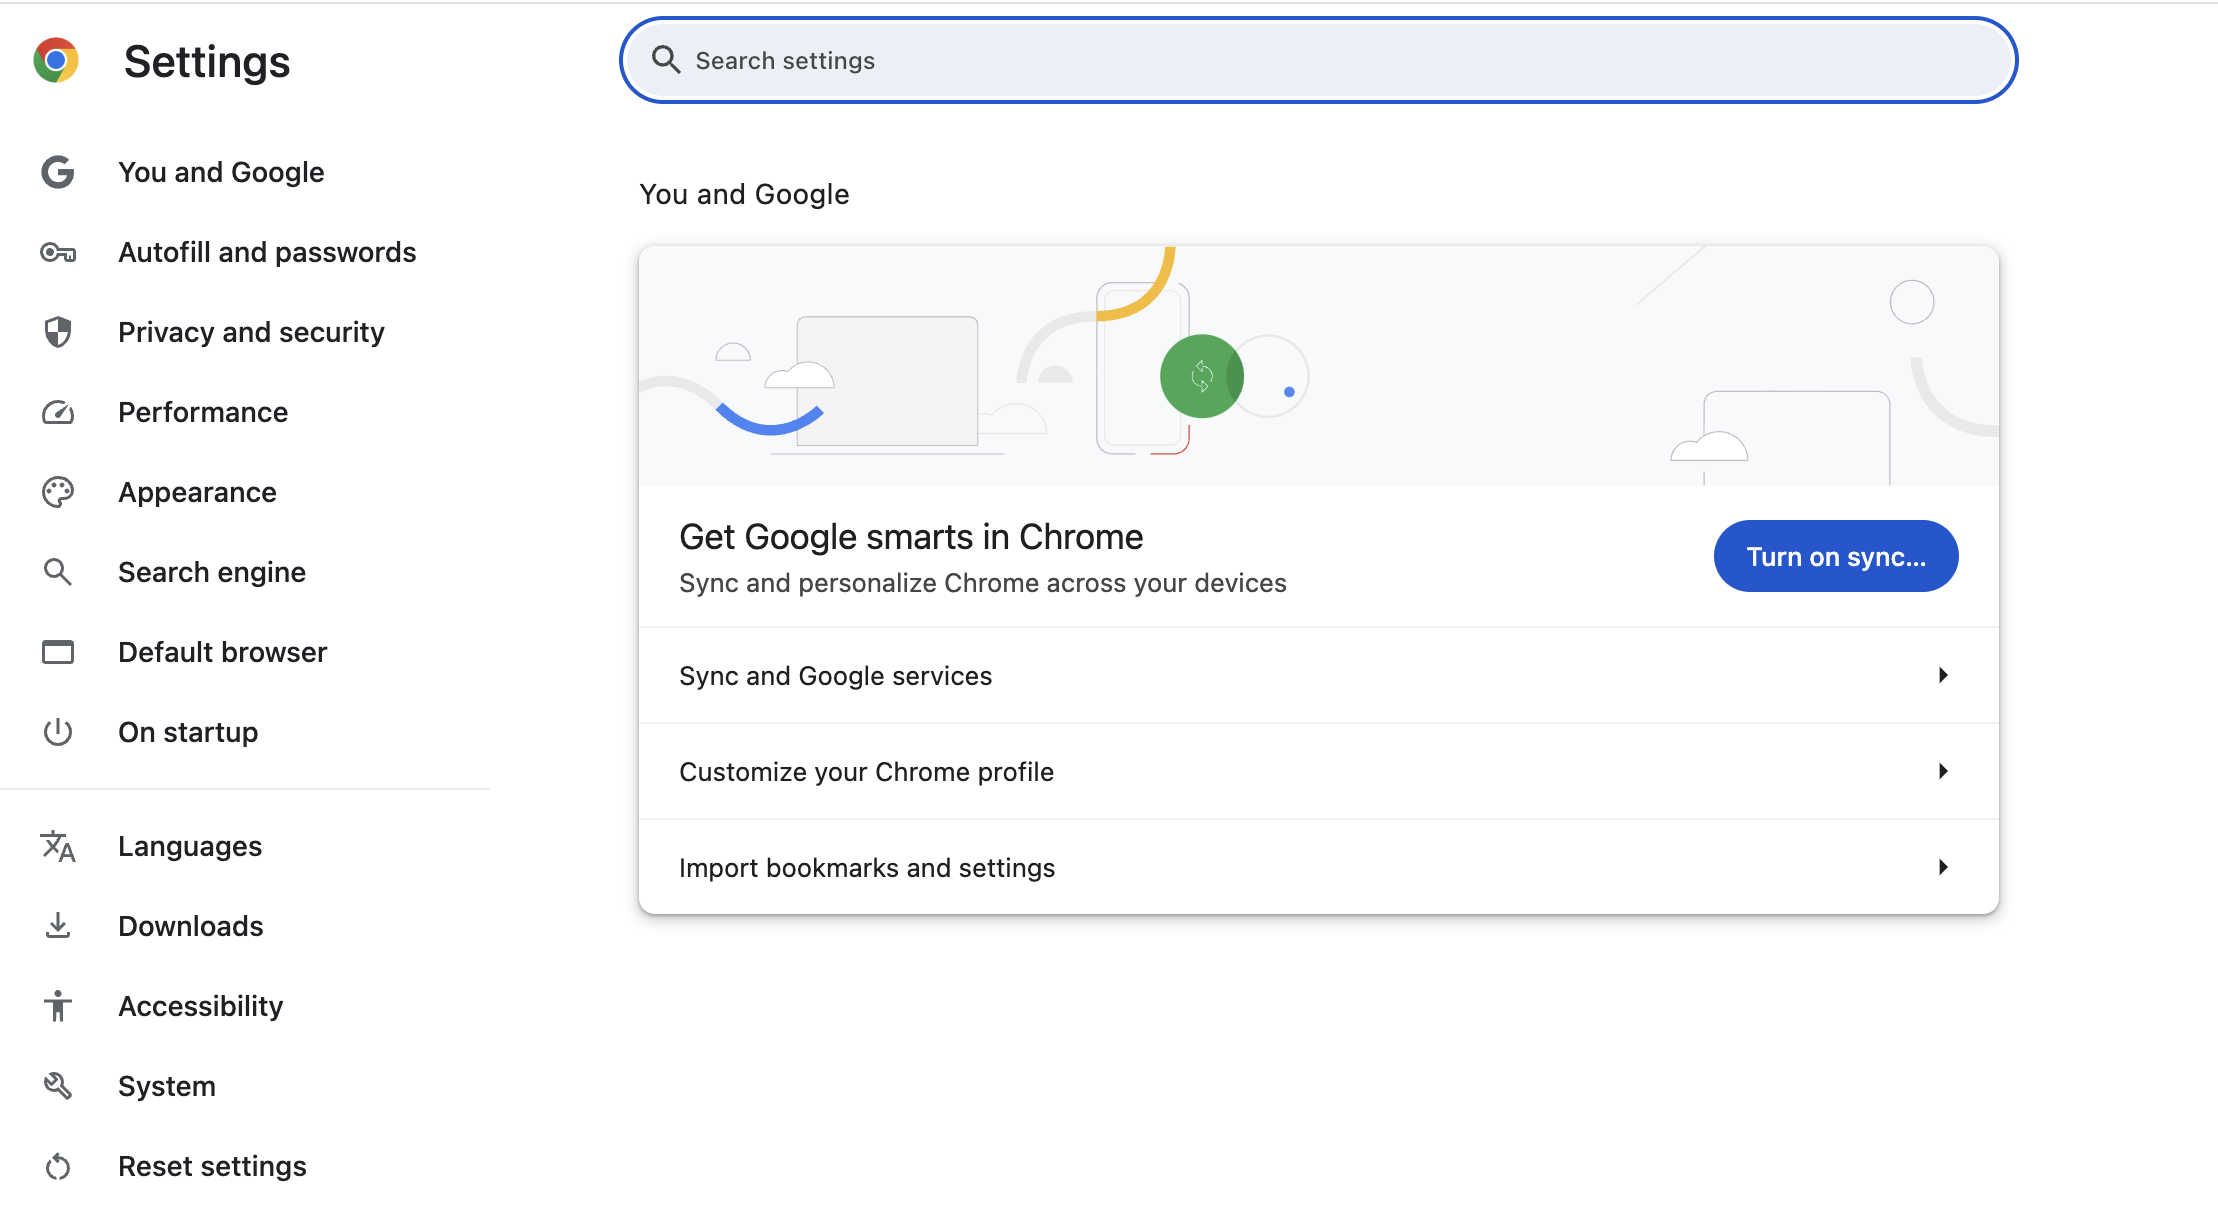Click the translate Languages icon

click(x=58, y=846)
